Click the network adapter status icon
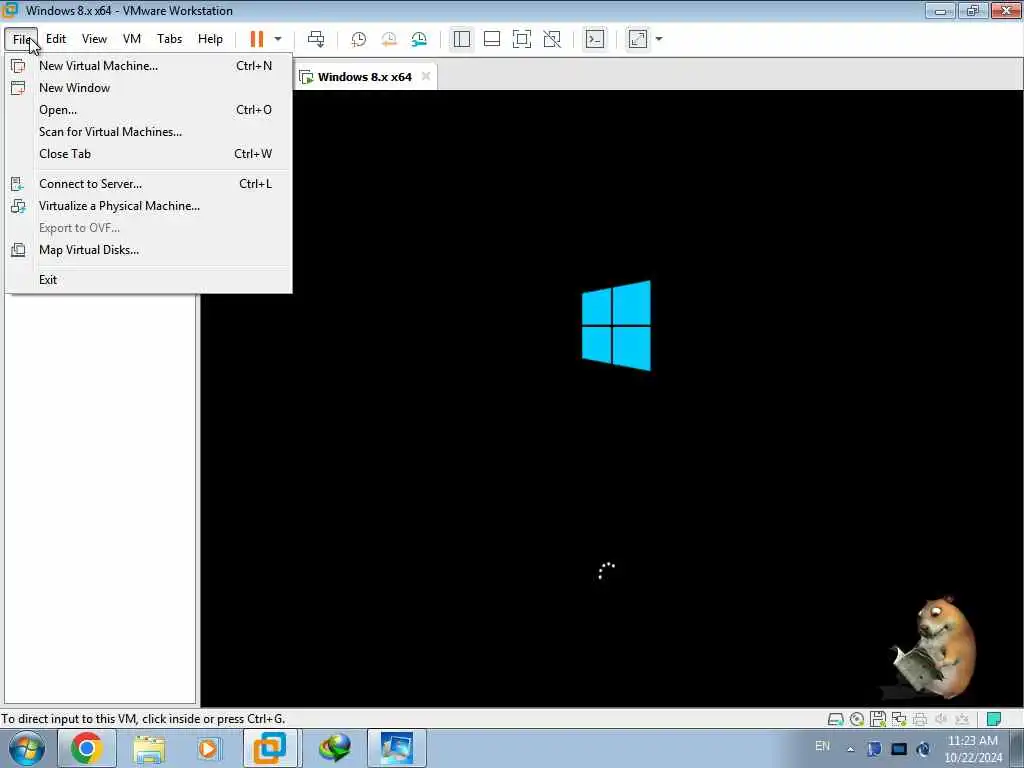Viewport: 1024px width, 768px height. pos(899,719)
